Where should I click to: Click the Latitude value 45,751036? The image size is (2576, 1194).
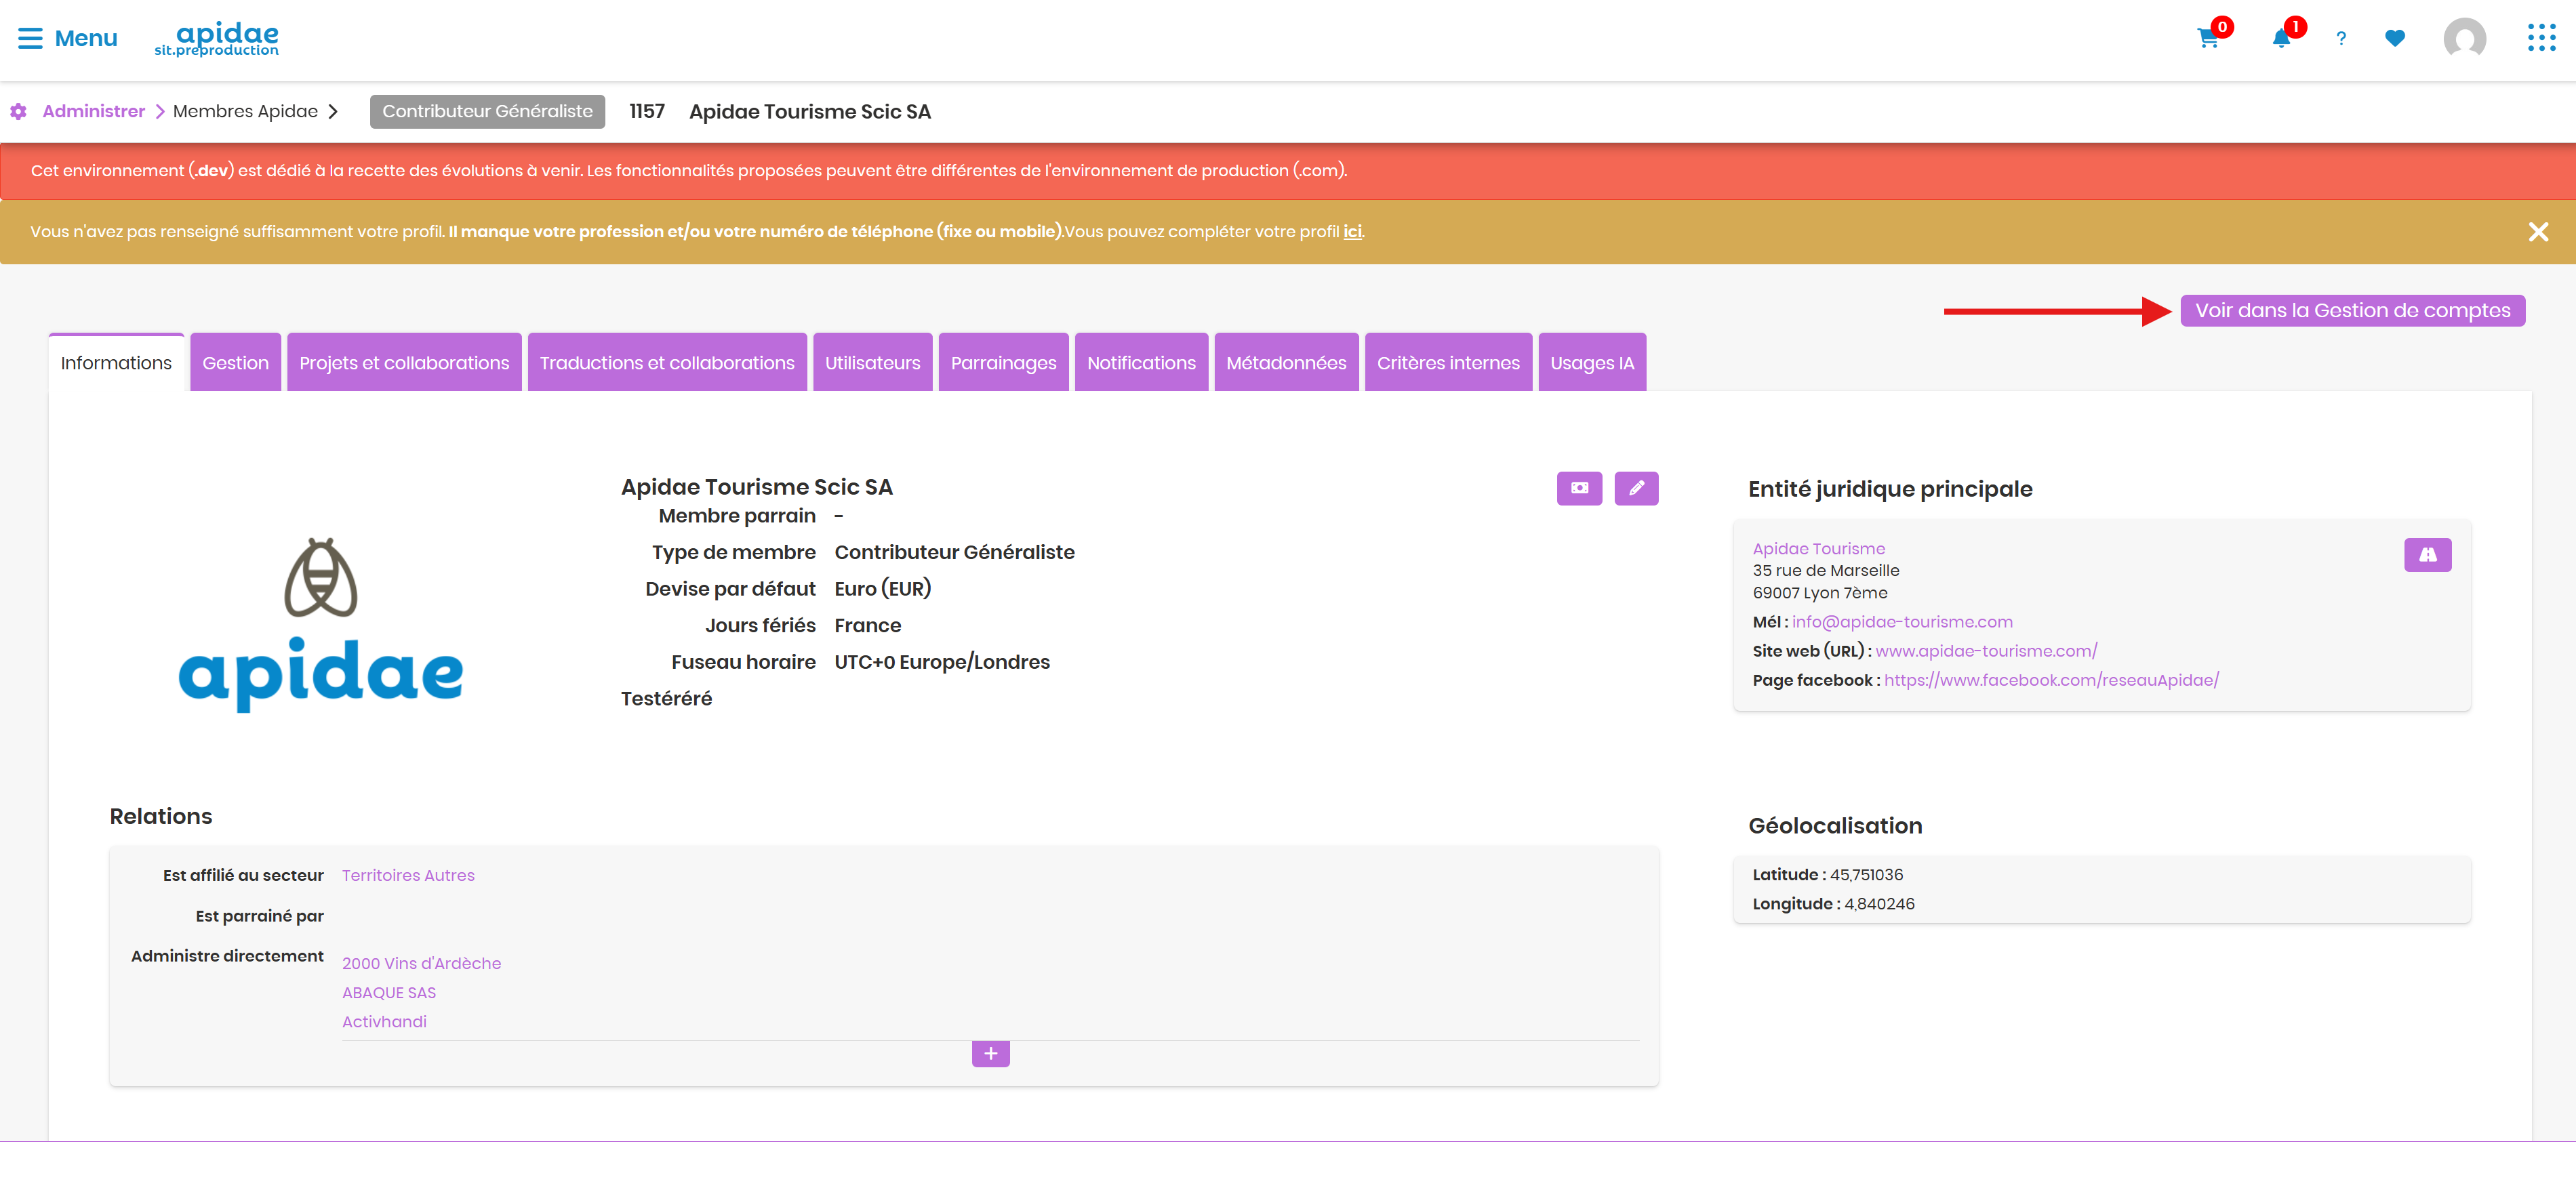tap(1866, 874)
